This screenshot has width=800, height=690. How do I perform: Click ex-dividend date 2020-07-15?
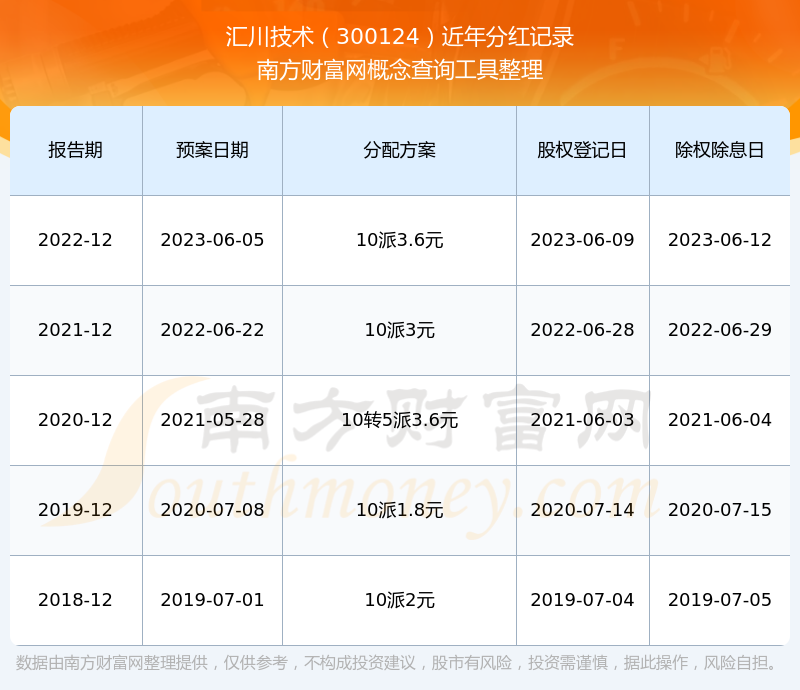coord(719,509)
